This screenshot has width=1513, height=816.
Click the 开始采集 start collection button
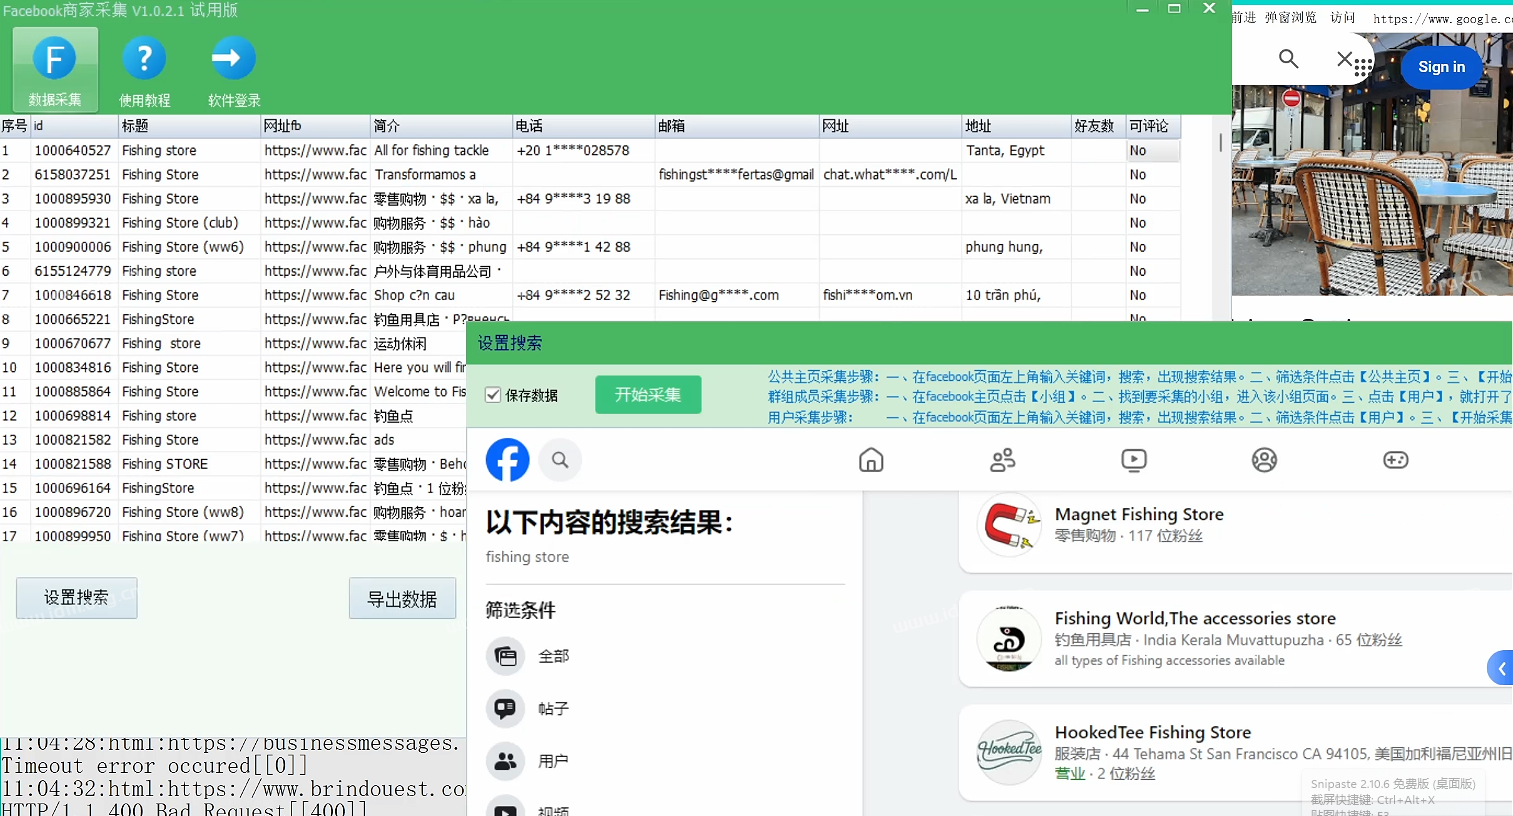pyautogui.click(x=648, y=395)
